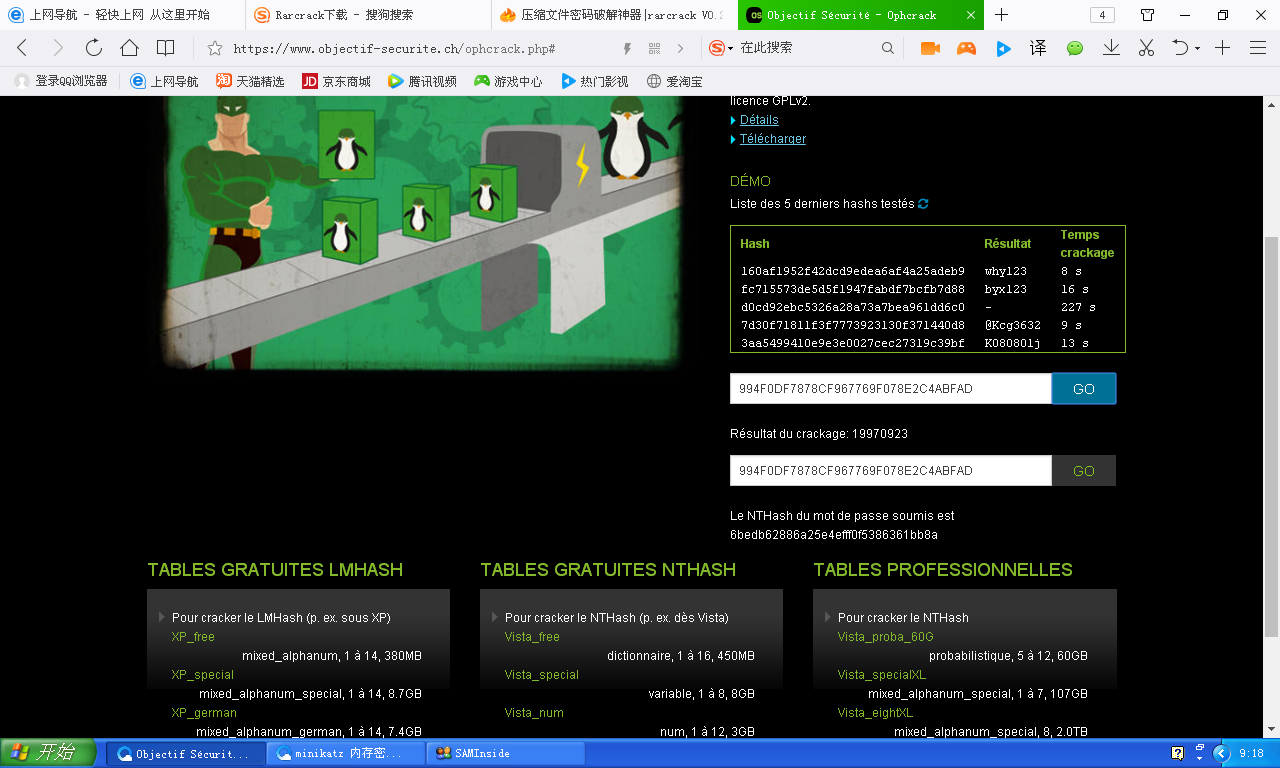The image size is (1280, 768).
Task: Click the help balloon icon in system tray
Action: 1178,752
